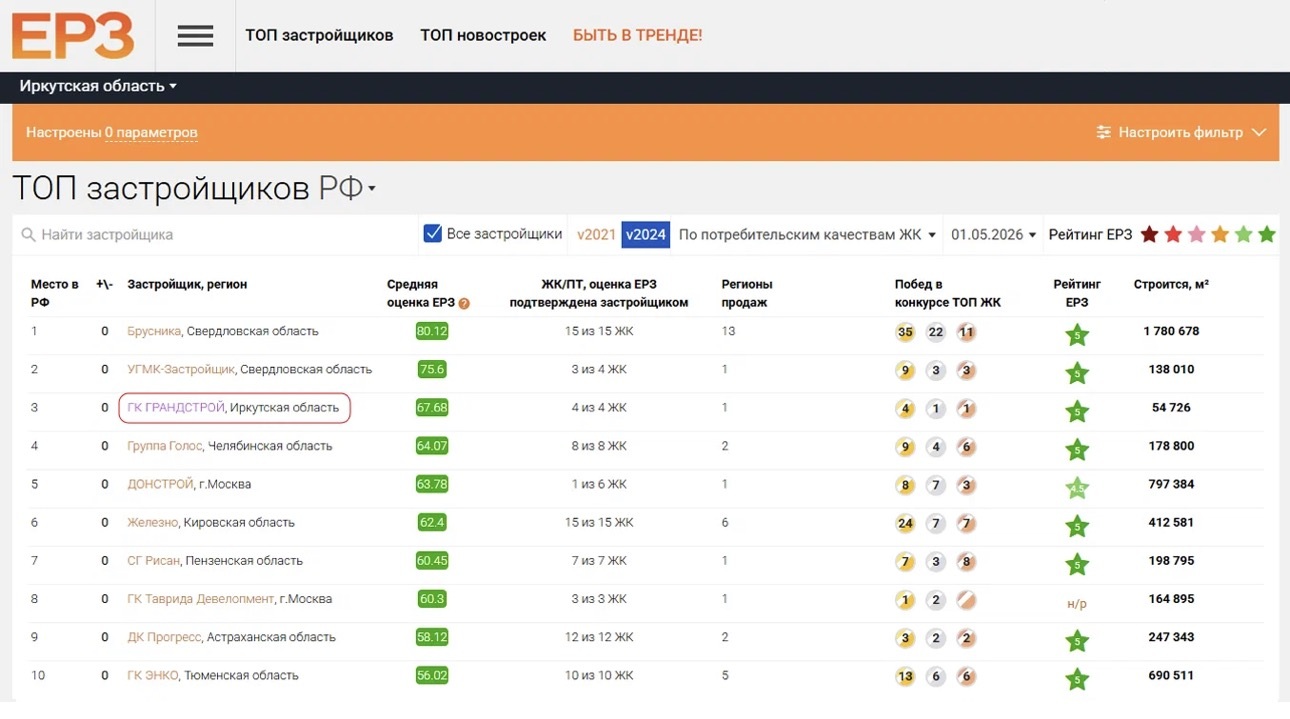Click ДОНСТРОЙ's light green rating star
The height and width of the screenshot is (719, 1290).
point(1077,489)
